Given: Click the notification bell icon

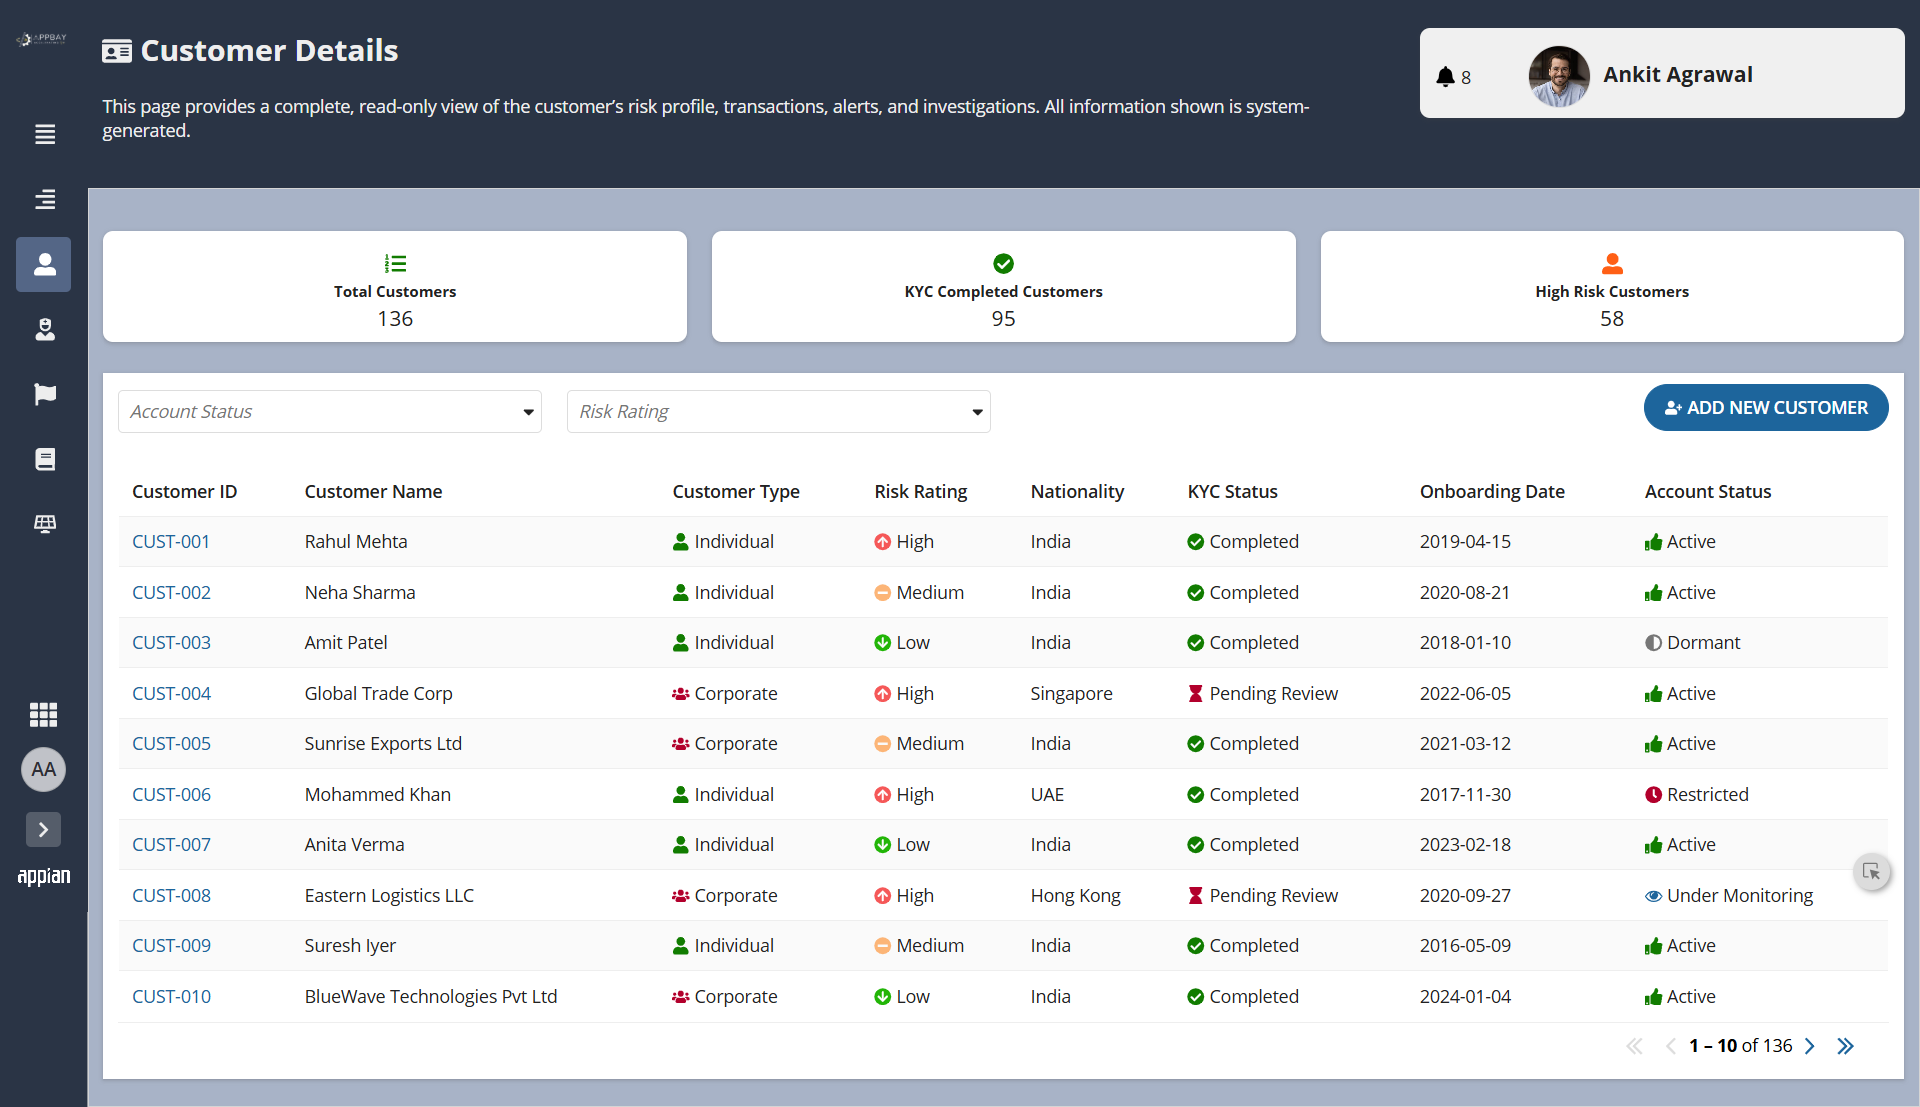Looking at the screenshot, I should [1445, 77].
